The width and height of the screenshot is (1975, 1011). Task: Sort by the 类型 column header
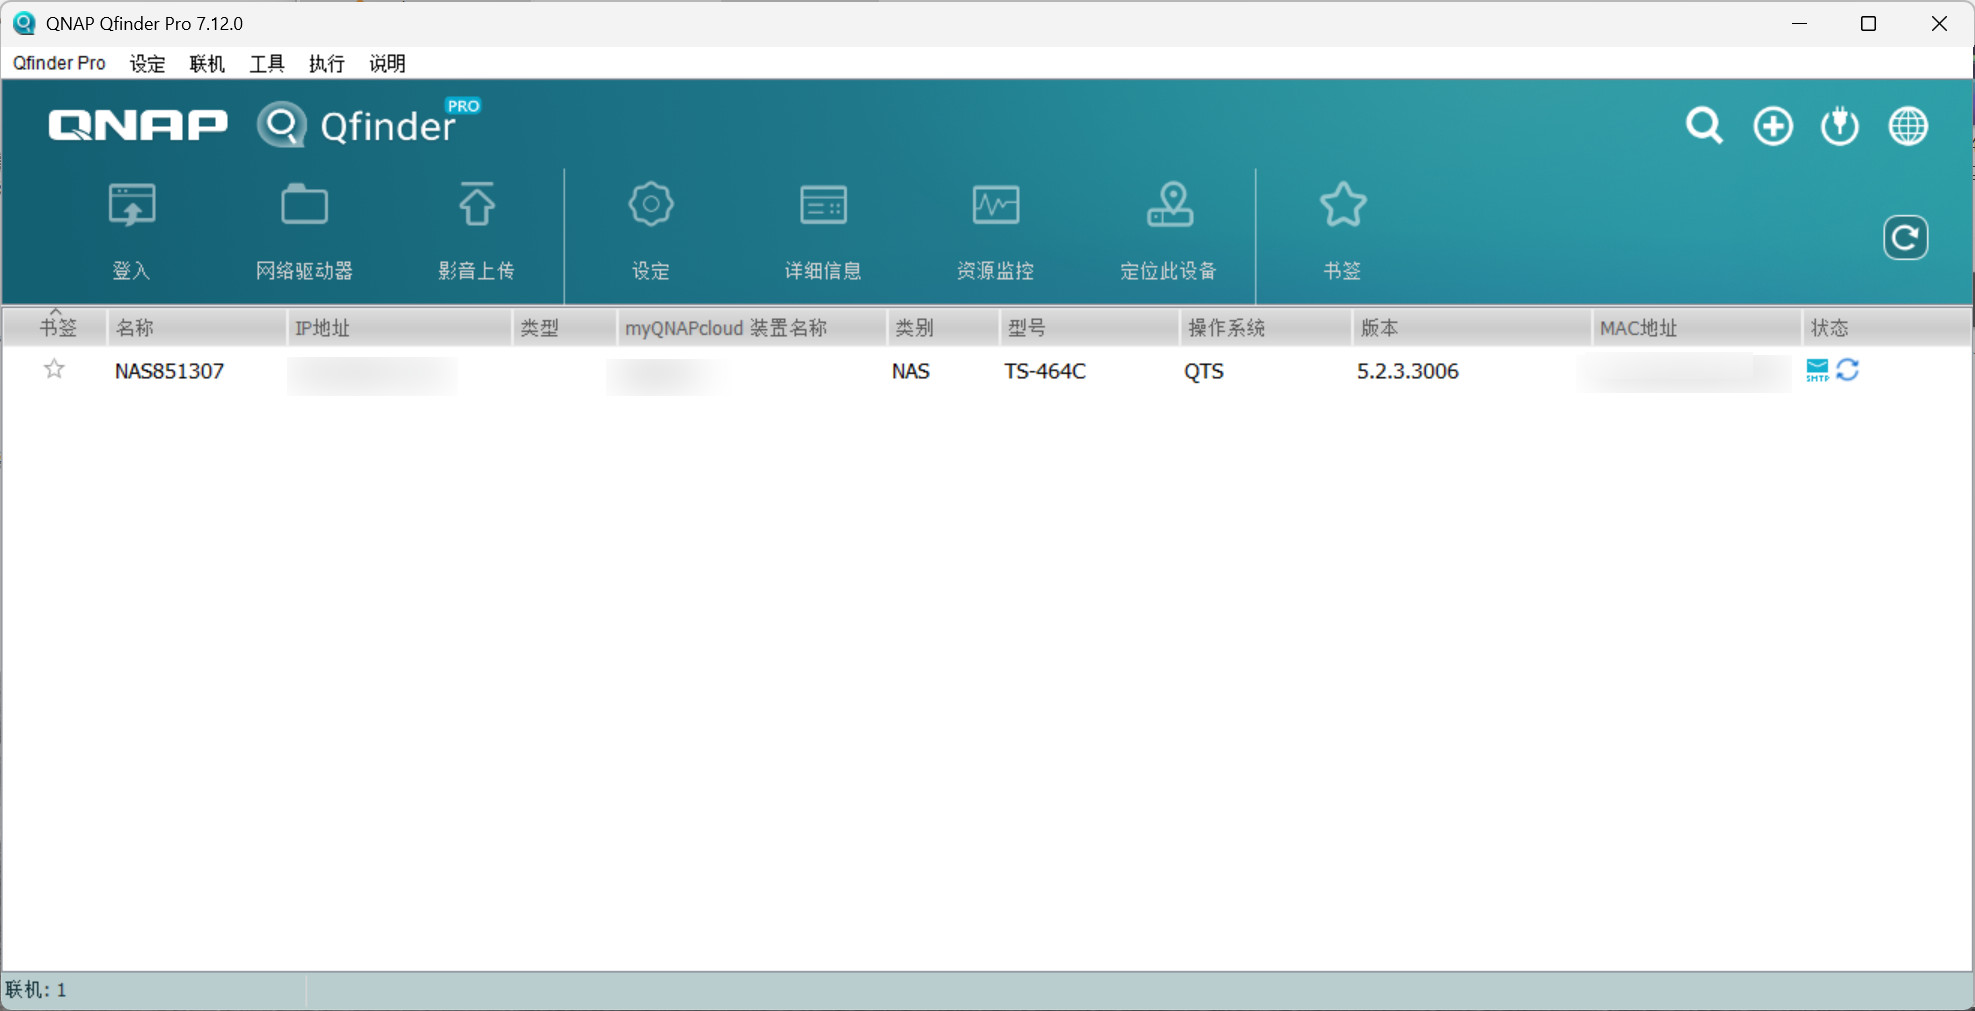565,328
